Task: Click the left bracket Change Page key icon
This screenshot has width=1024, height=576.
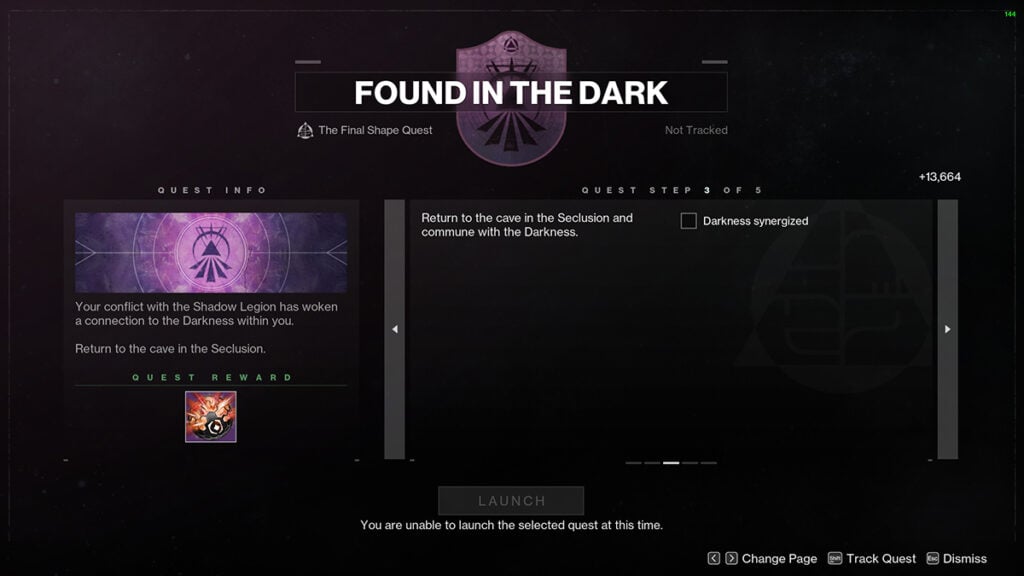Action: (713, 558)
